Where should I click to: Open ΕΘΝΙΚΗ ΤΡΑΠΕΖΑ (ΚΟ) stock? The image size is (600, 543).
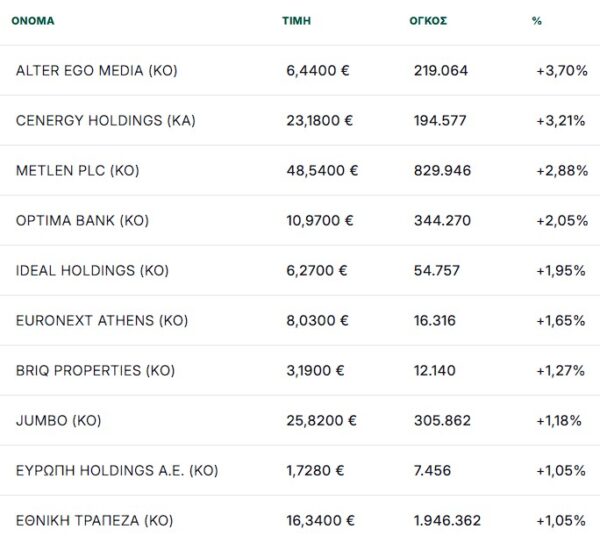95,521
